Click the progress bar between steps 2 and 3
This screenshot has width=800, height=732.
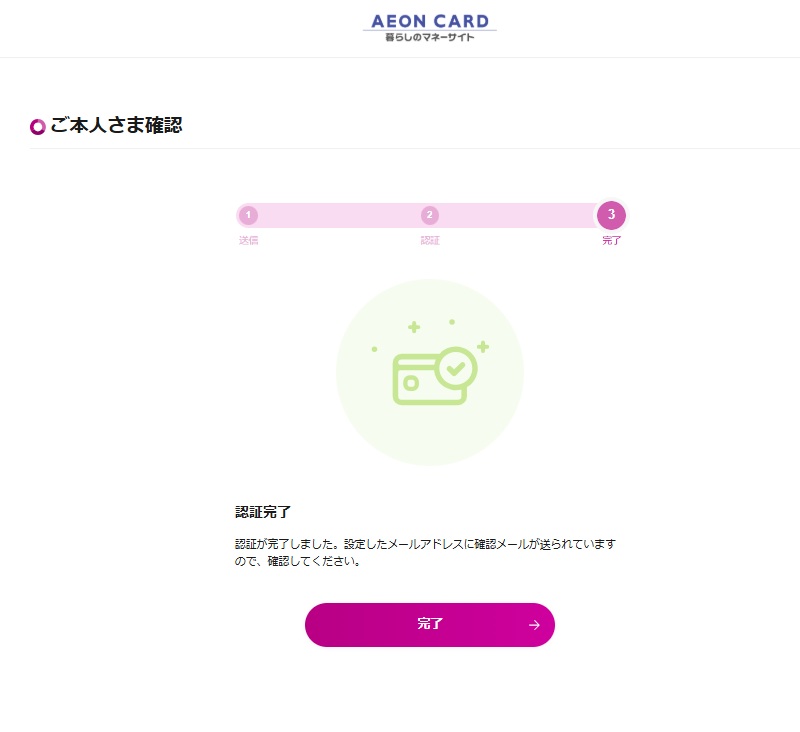(x=515, y=215)
